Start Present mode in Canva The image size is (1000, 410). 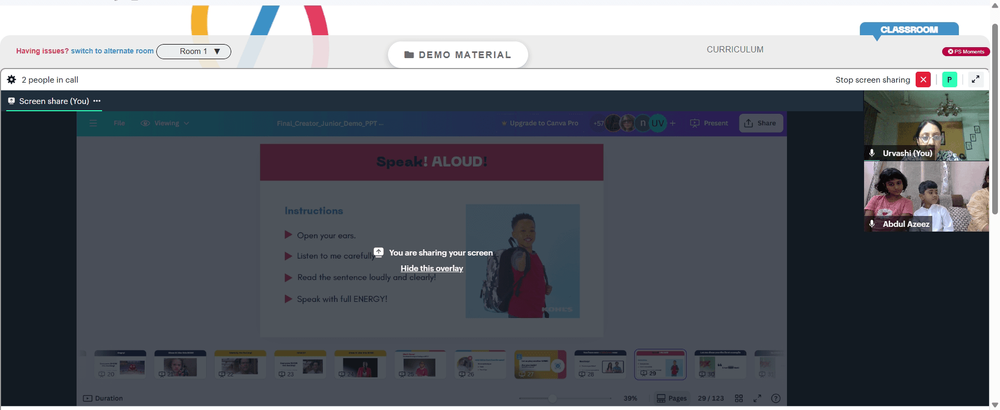(x=709, y=123)
